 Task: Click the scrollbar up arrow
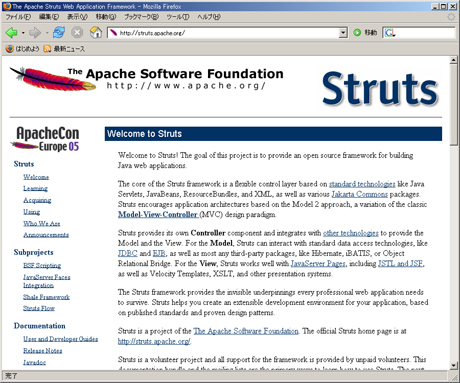(454, 60)
